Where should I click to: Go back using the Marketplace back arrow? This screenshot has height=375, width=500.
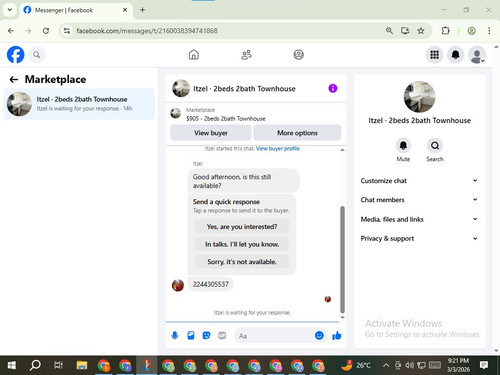click(x=14, y=79)
